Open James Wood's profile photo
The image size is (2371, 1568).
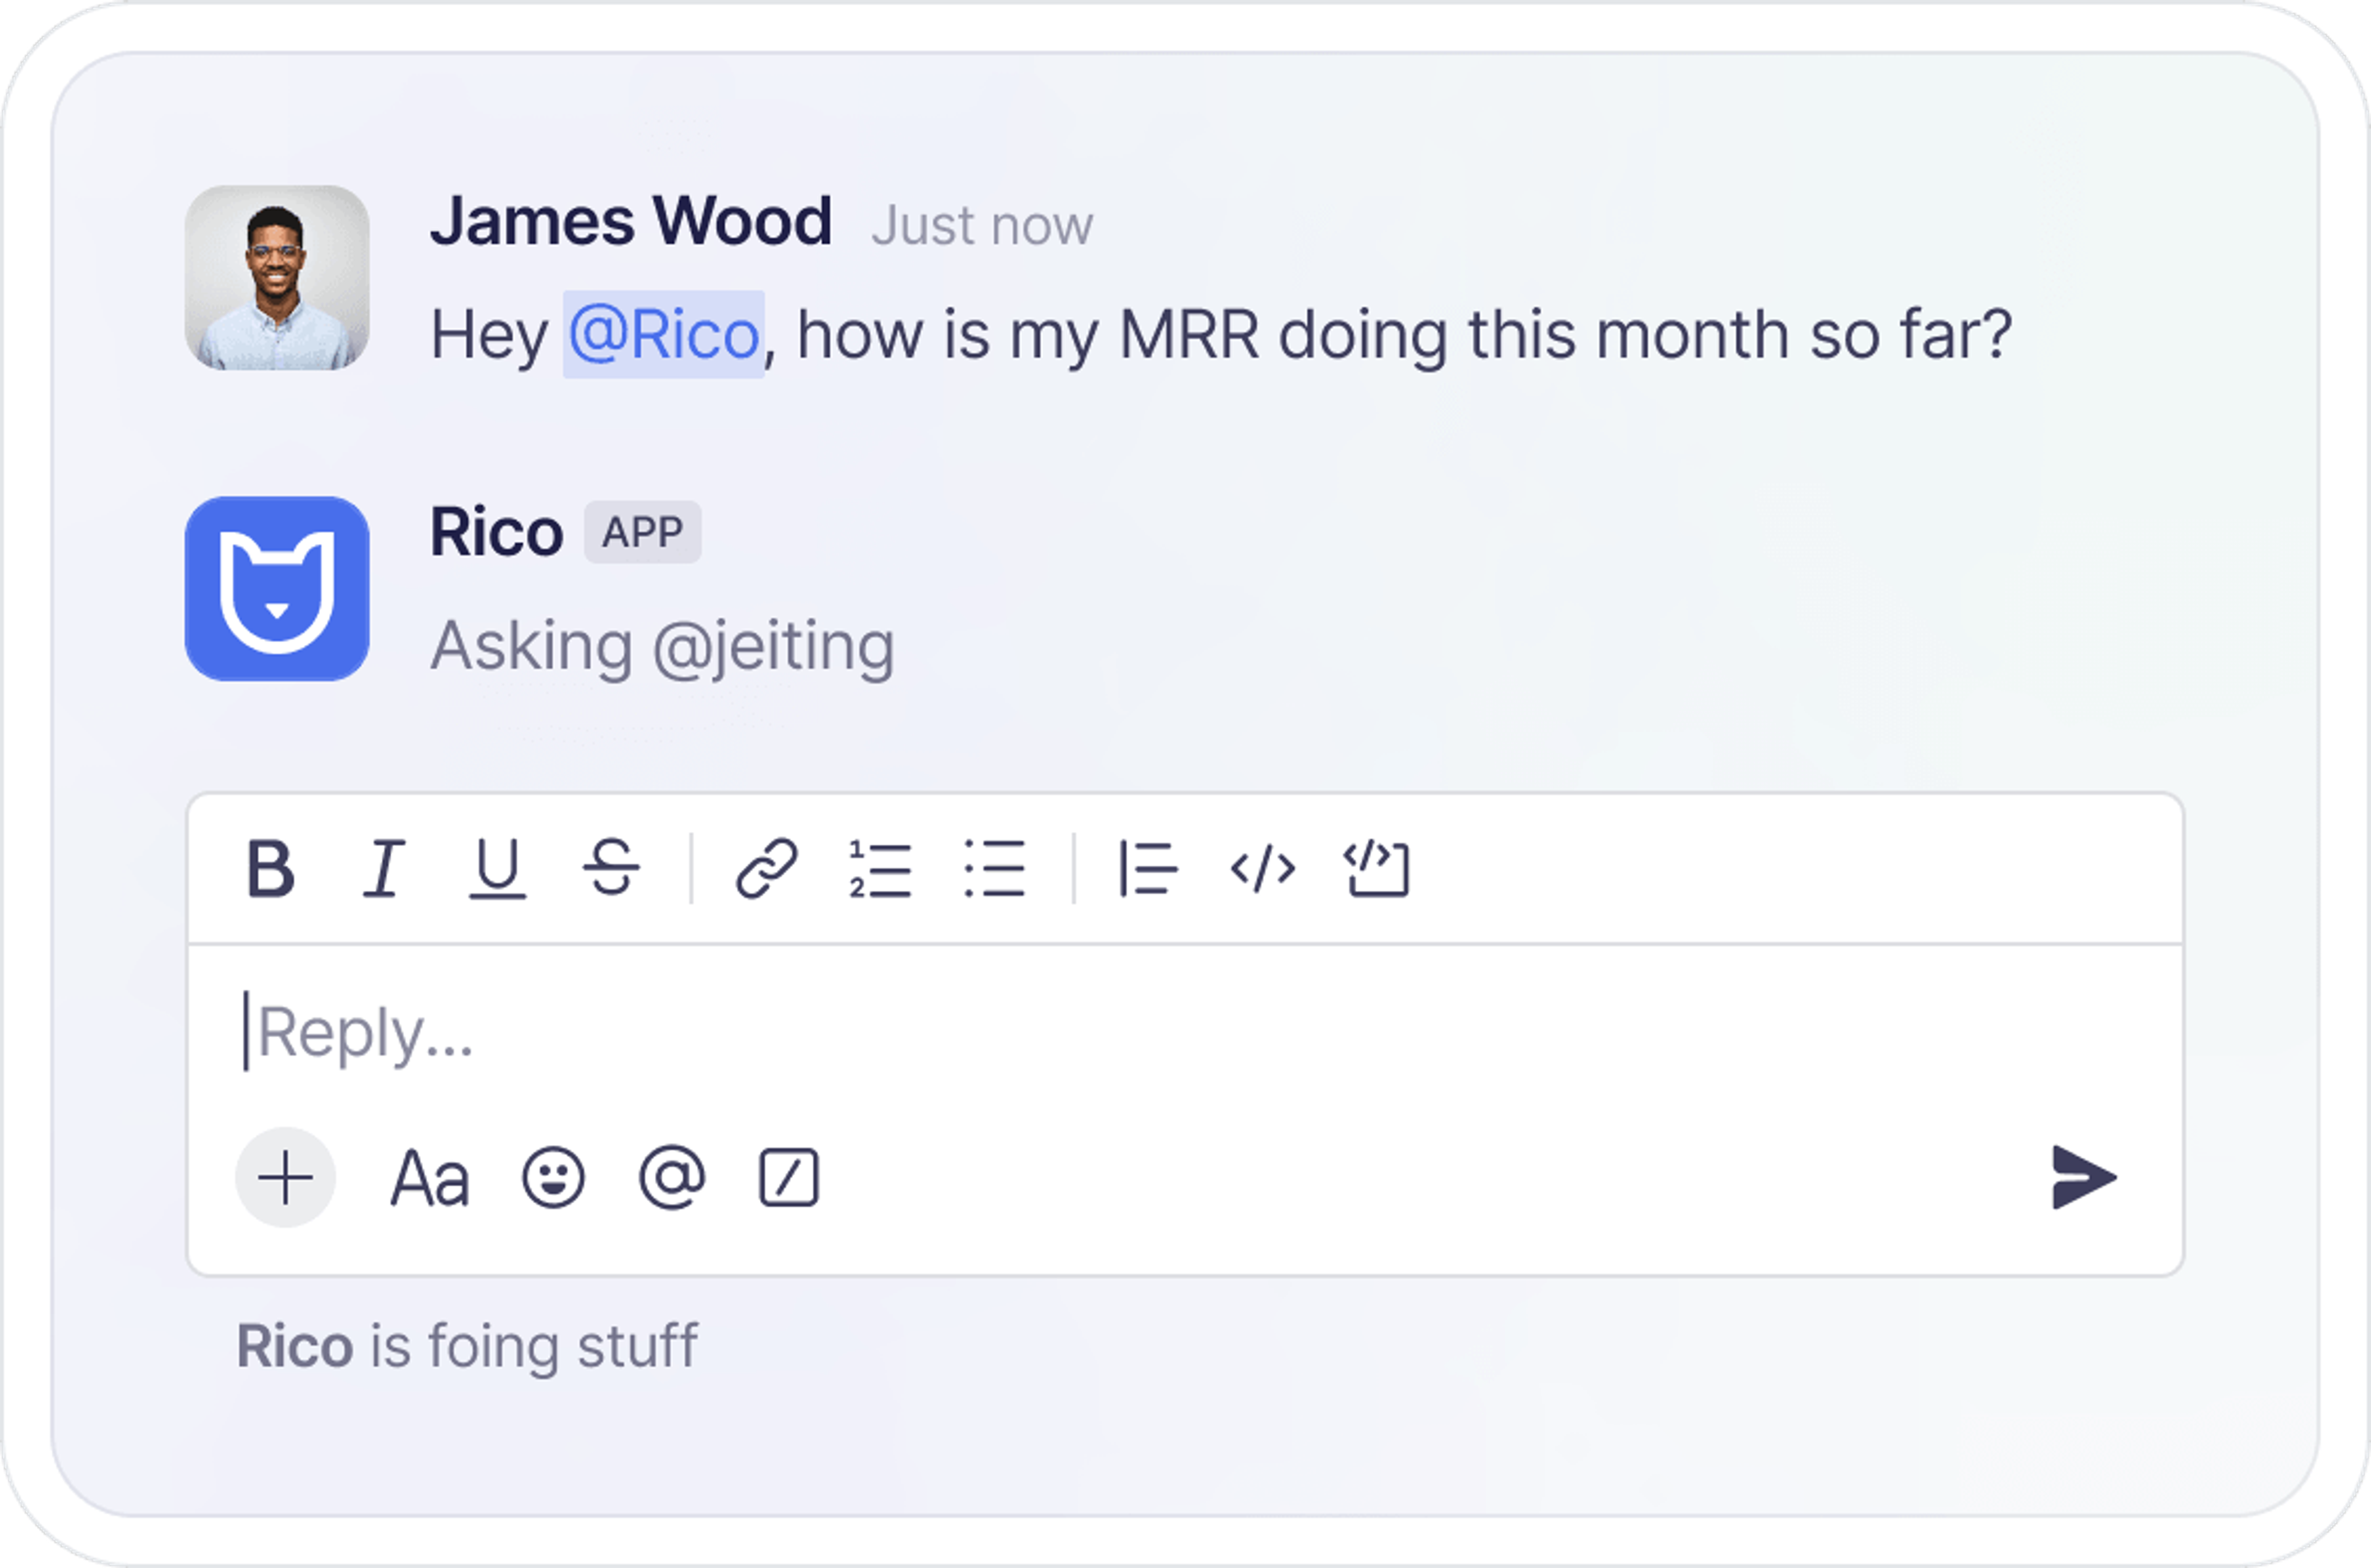277,278
